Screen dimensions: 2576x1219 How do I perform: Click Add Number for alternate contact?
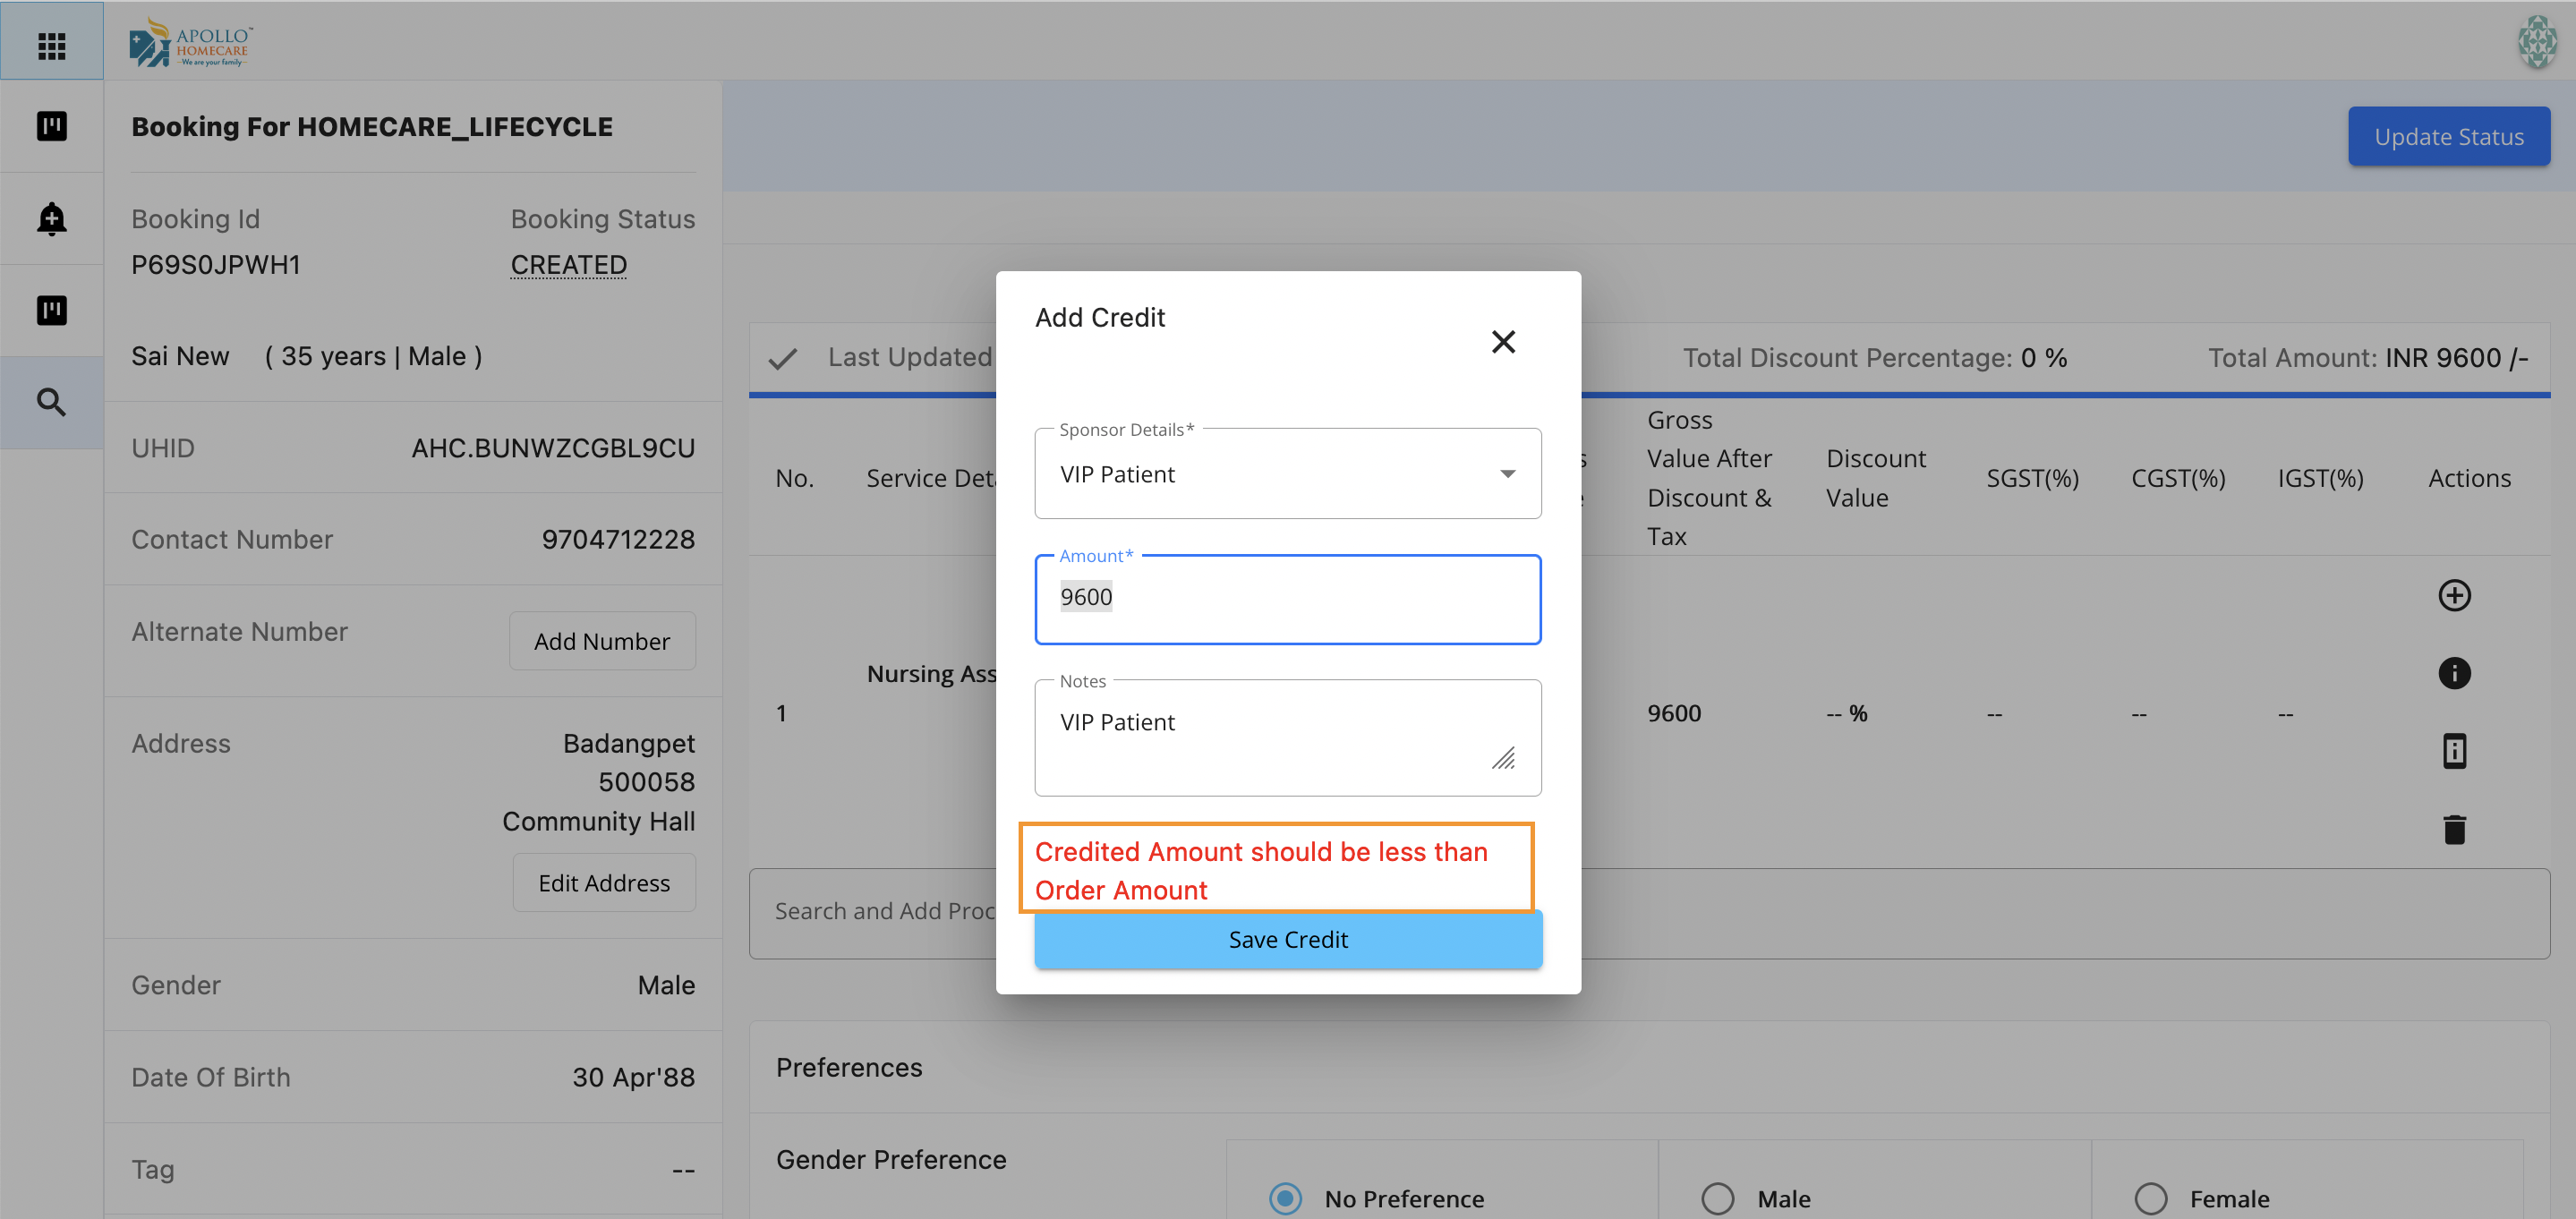[601, 641]
